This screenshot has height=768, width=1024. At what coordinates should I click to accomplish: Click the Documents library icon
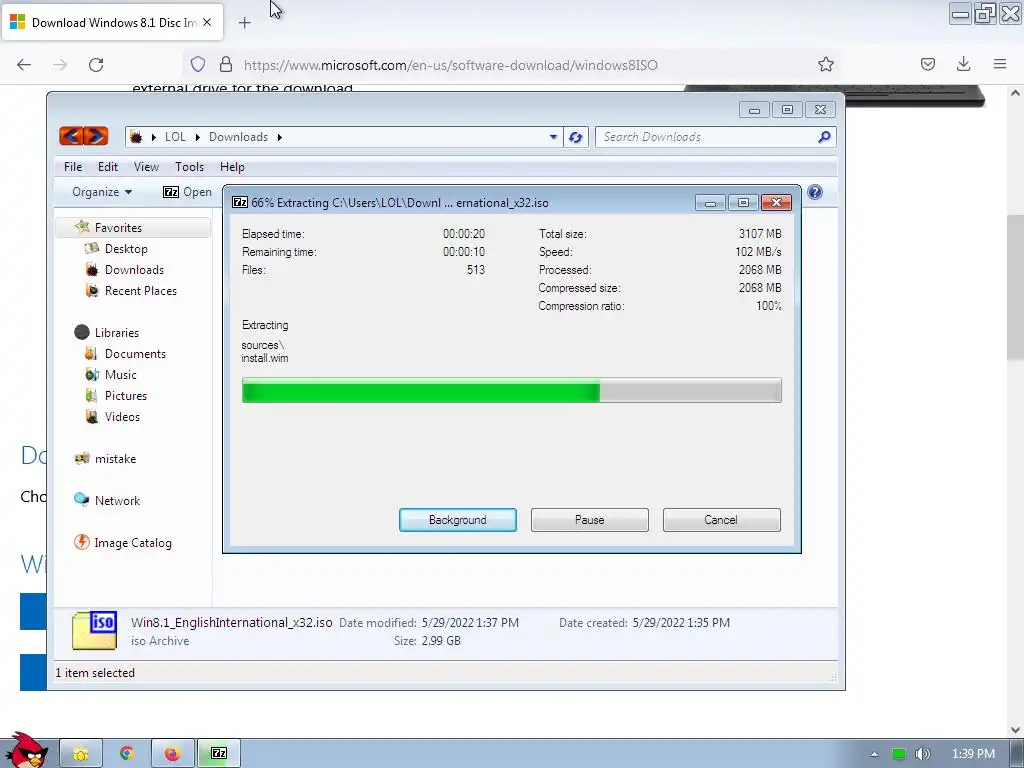(x=92, y=353)
